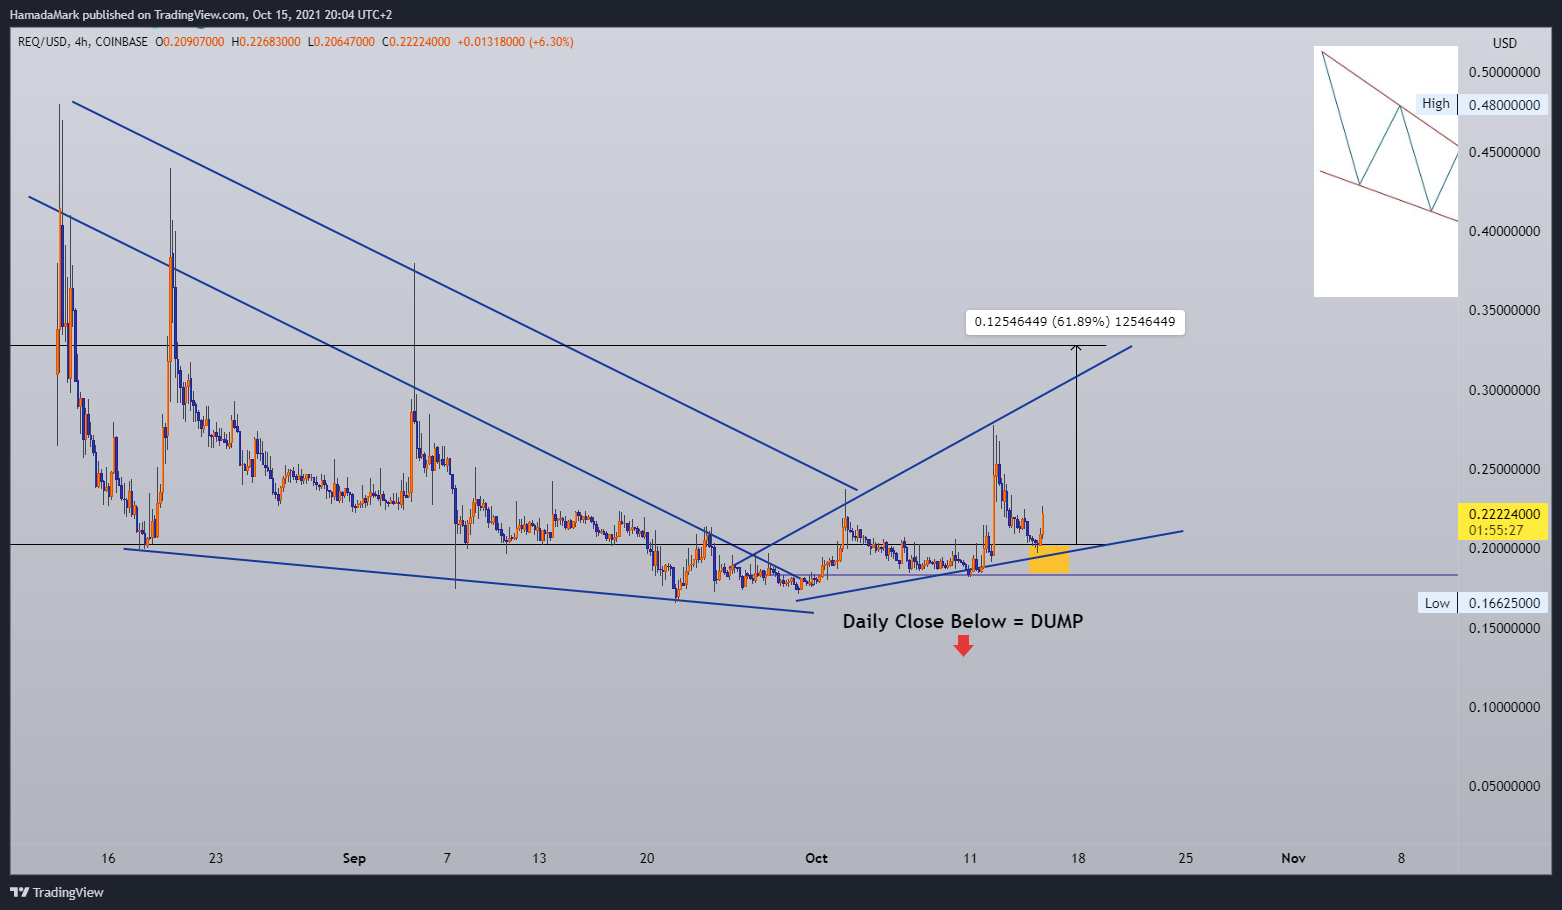Click the falling wedge pattern thumbnail
The image size is (1562, 910).
tap(1386, 171)
